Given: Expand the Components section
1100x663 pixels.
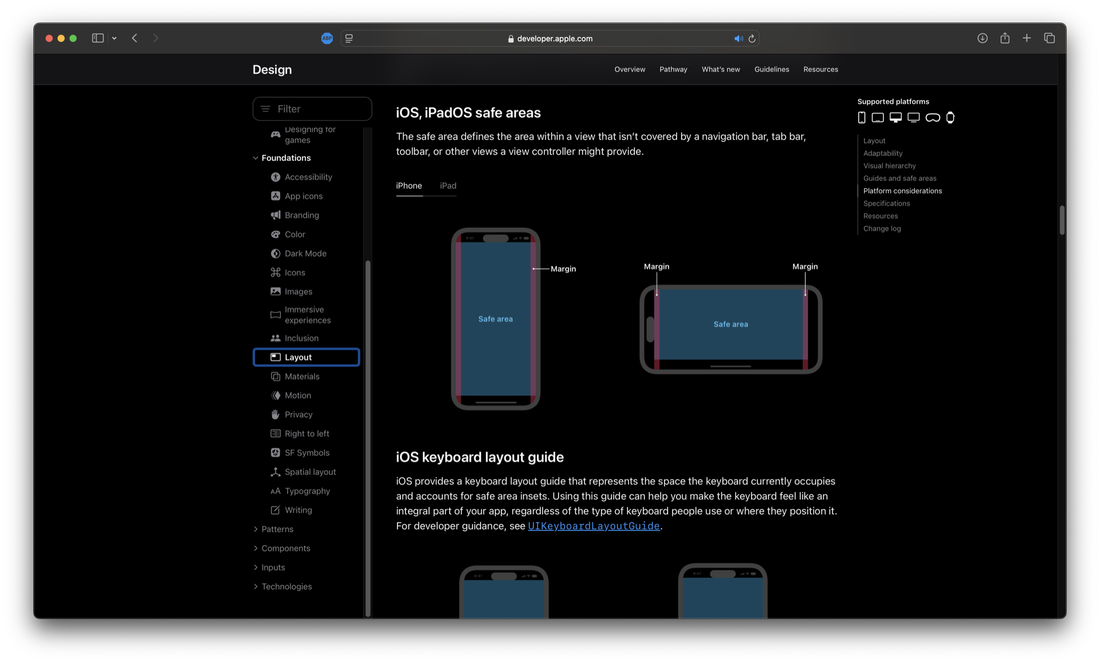Looking at the screenshot, I should 255,548.
